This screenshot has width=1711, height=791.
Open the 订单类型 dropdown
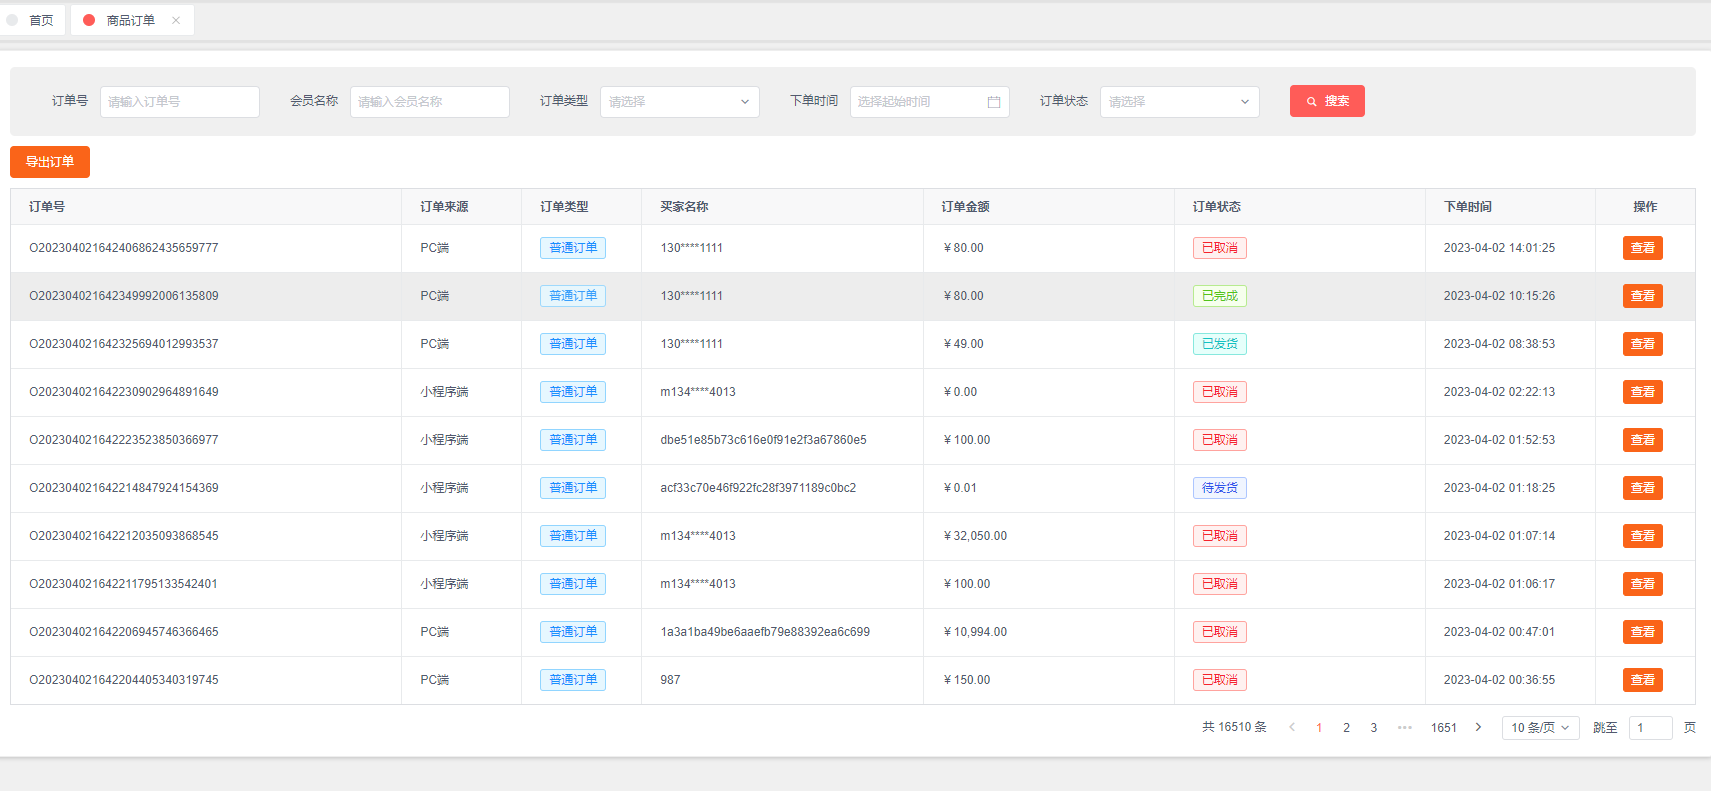(680, 102)
